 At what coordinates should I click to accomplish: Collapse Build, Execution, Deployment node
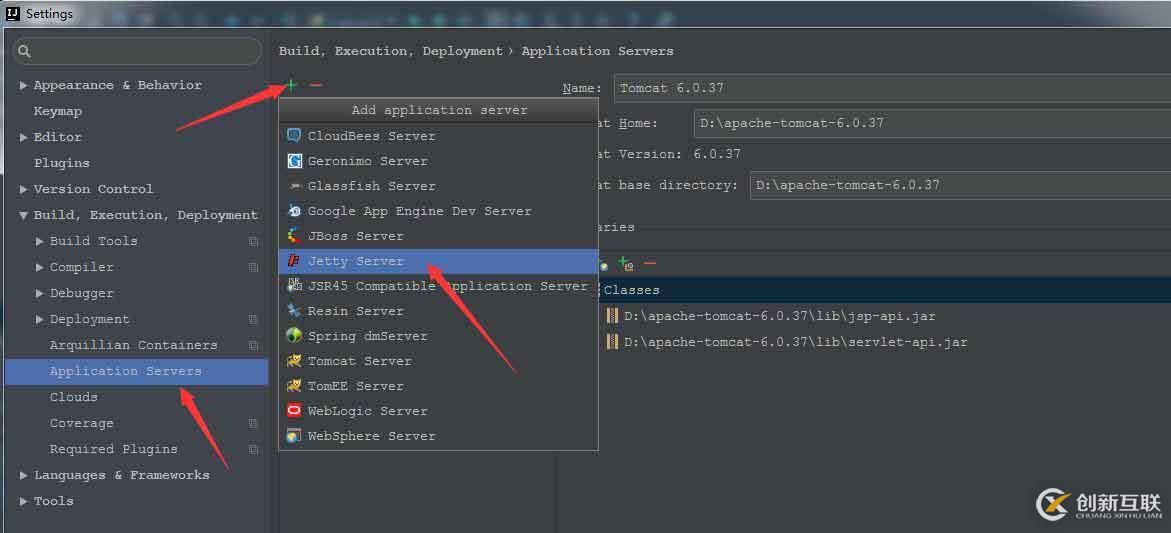[x=23, y=216]
